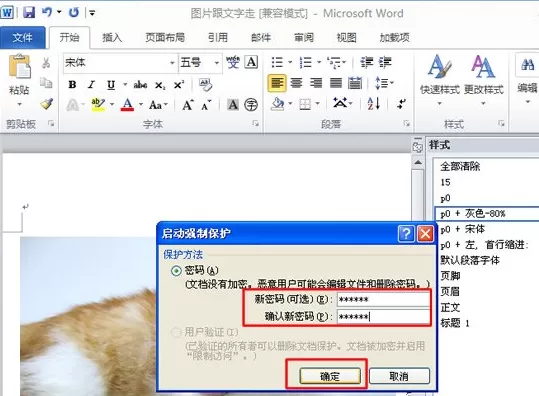Image resolution: width=539 pixels, height=396 pixels.
Task: Click the Sort A-Z icon
Action: point(374,103)
